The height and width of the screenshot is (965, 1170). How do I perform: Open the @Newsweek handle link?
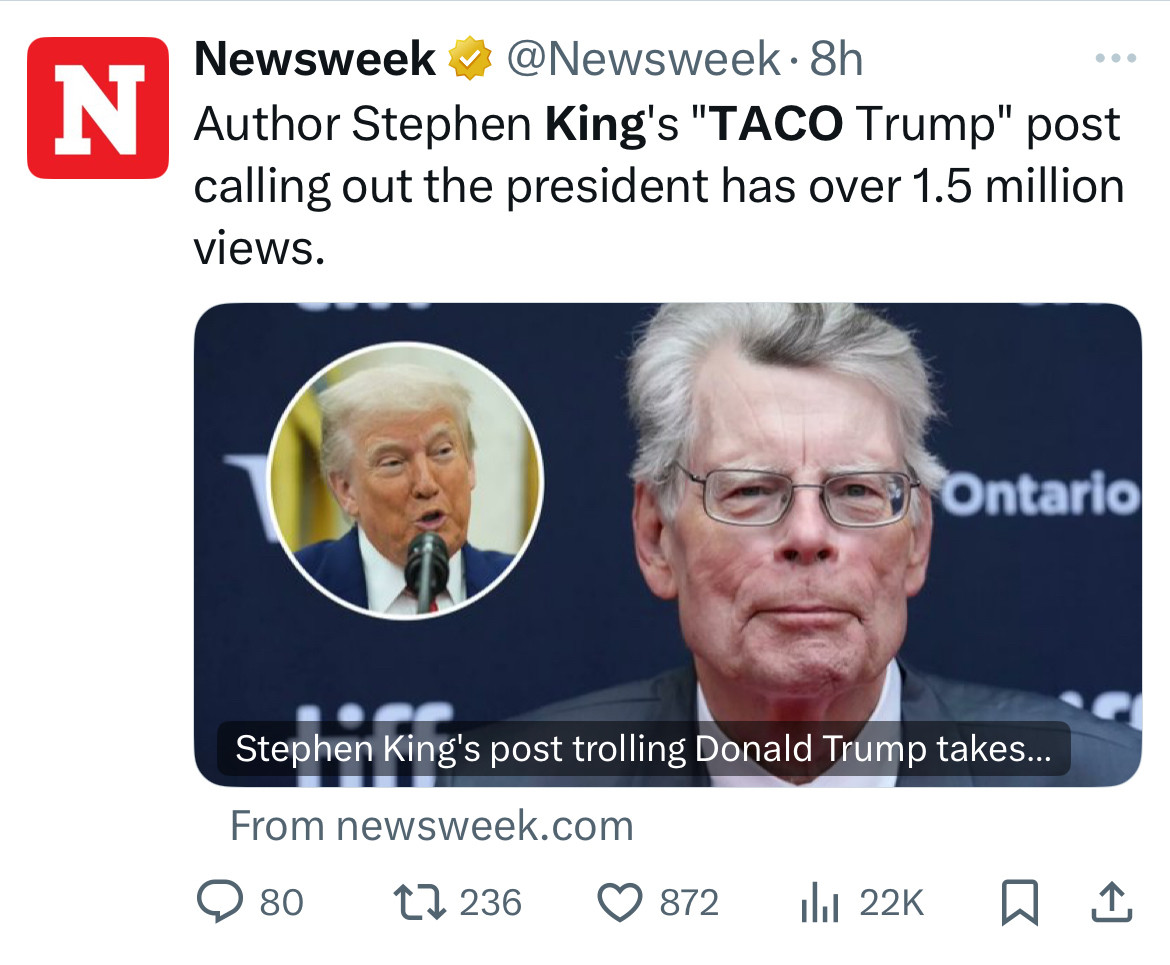tap(643, 58)
